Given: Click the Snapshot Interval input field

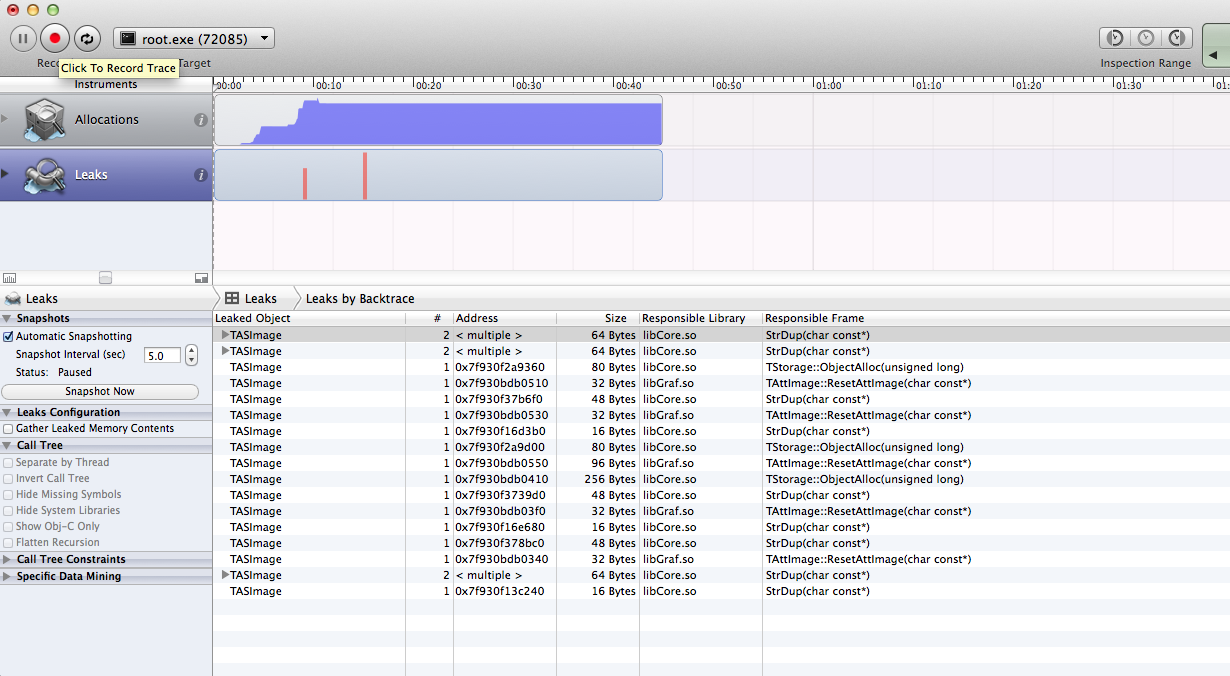Looking at the screenshot, I should coord(161,355).
